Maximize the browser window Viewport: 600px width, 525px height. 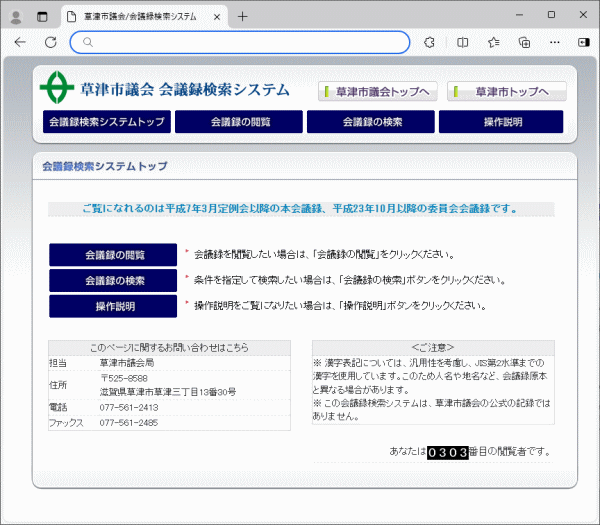tap(551, 15)
